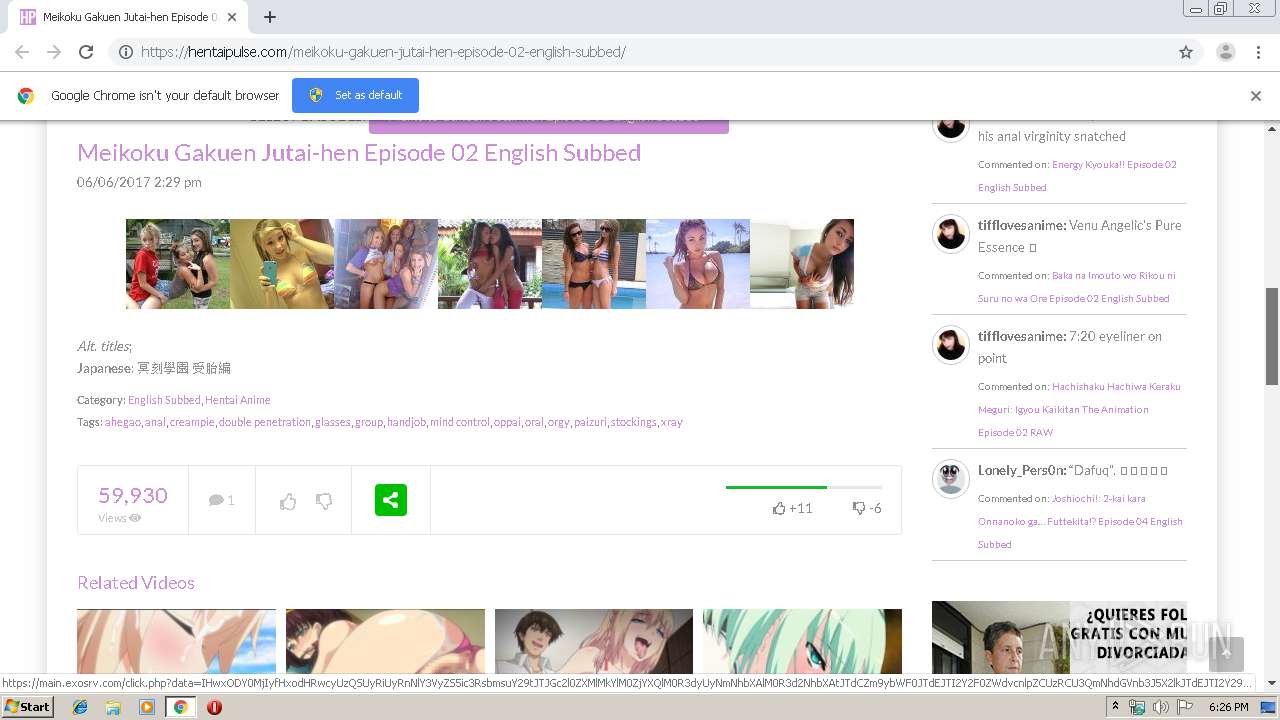The width and height of the screenshot is (1280, 720).
Task: Click the Set as default button
Action: (355, 95)
